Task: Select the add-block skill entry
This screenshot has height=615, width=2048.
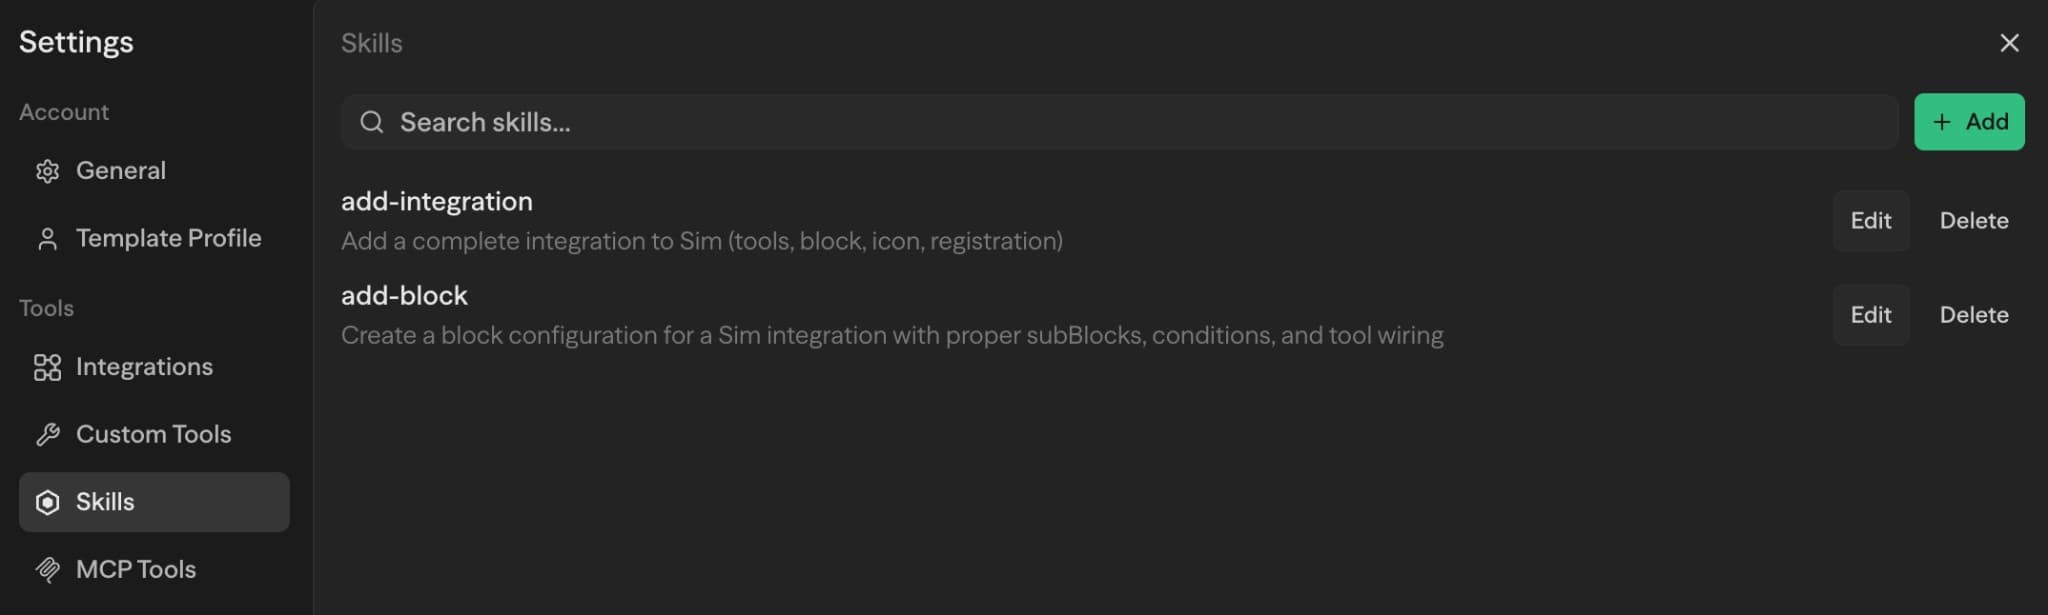Action: tap(404, 296)
